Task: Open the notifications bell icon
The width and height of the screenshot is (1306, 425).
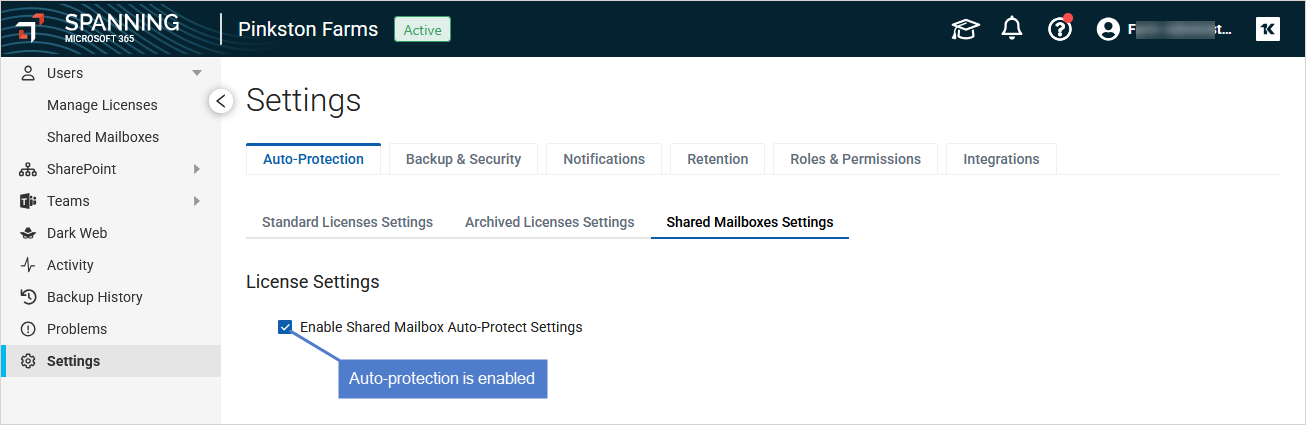Action: coord(1012,29)
